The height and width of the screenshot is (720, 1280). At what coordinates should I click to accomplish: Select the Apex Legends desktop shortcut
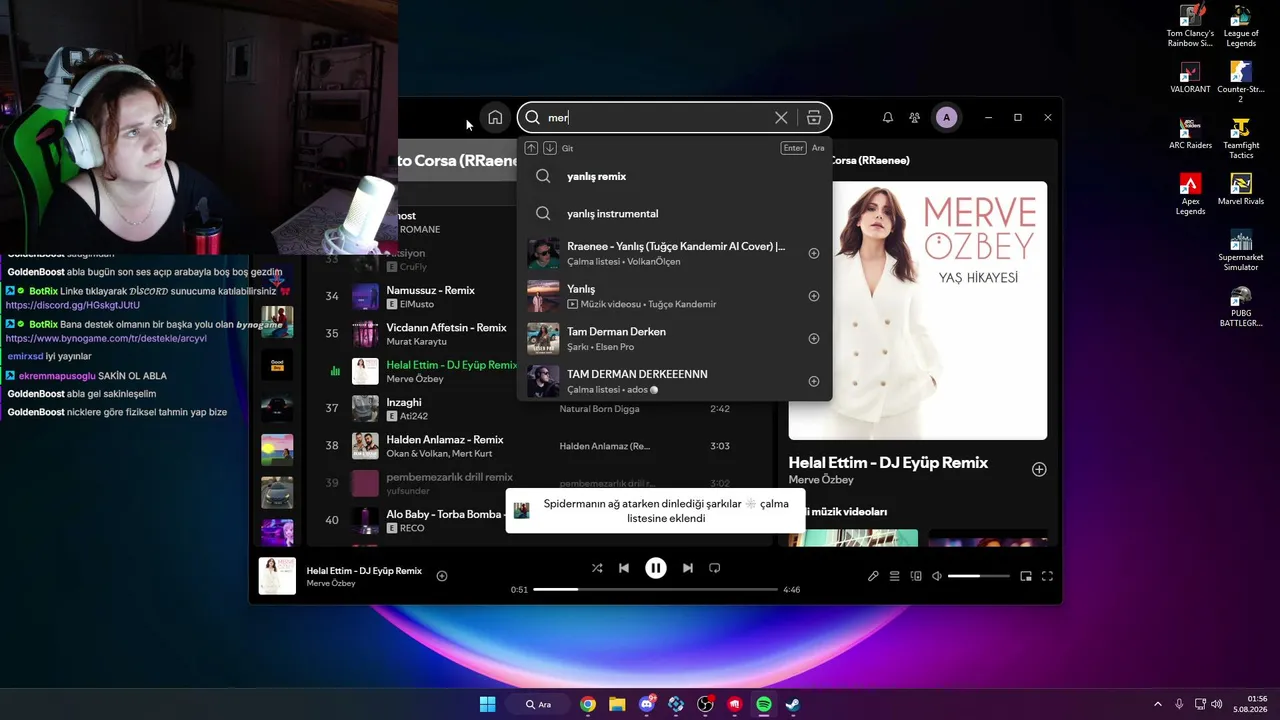pos(1190,194)
